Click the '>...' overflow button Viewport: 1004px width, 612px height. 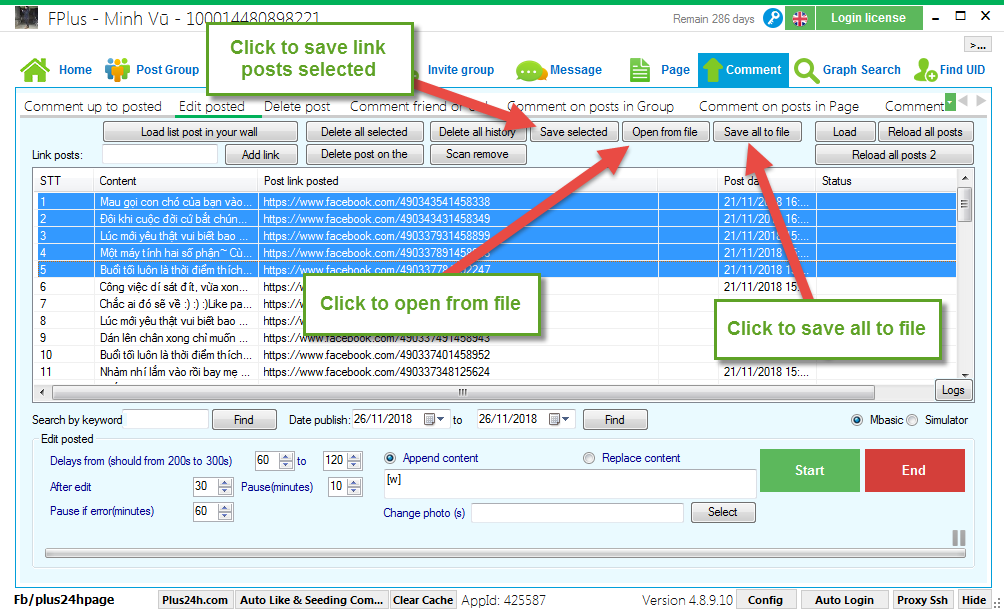[977, 45]
